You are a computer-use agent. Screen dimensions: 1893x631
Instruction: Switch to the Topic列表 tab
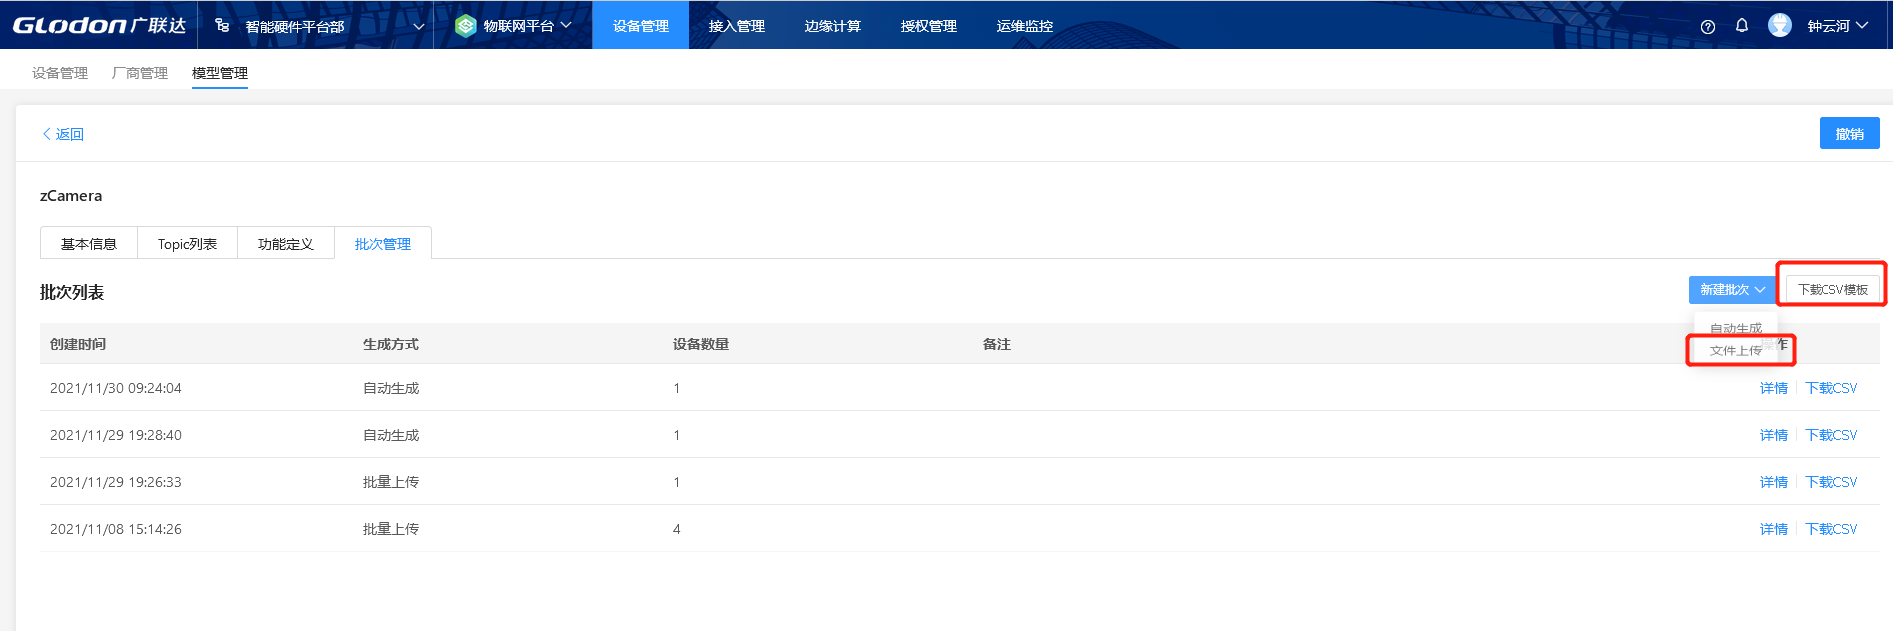pyautogui.click(x=187, y=244)
